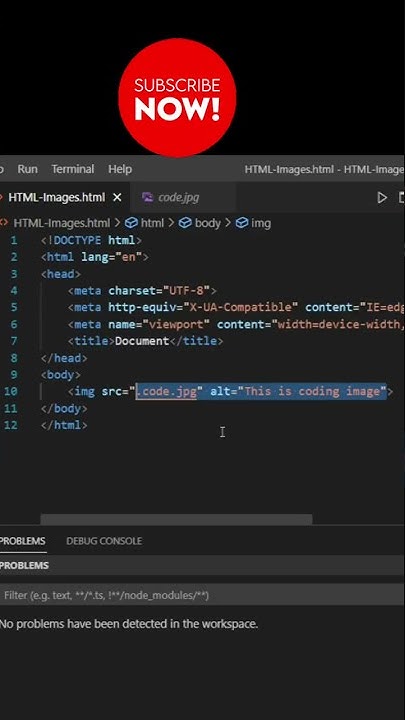Click line number 10 in the gutter

pyautogui.click(x=11, y=391)
